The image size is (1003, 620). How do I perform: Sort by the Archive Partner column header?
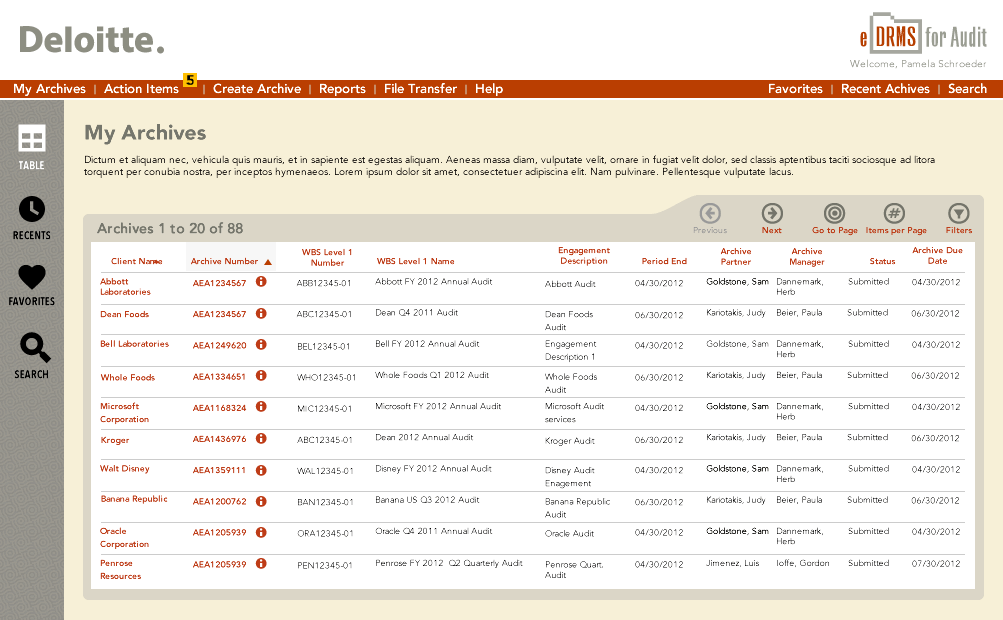tap(736, 257)
